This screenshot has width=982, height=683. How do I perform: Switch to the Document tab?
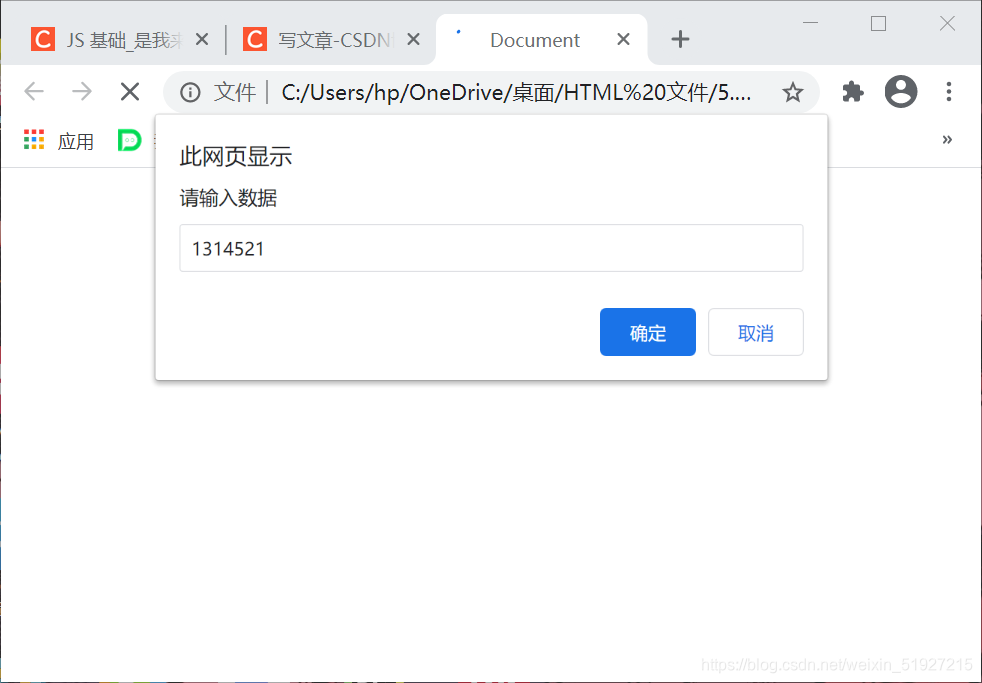(534, 39)
